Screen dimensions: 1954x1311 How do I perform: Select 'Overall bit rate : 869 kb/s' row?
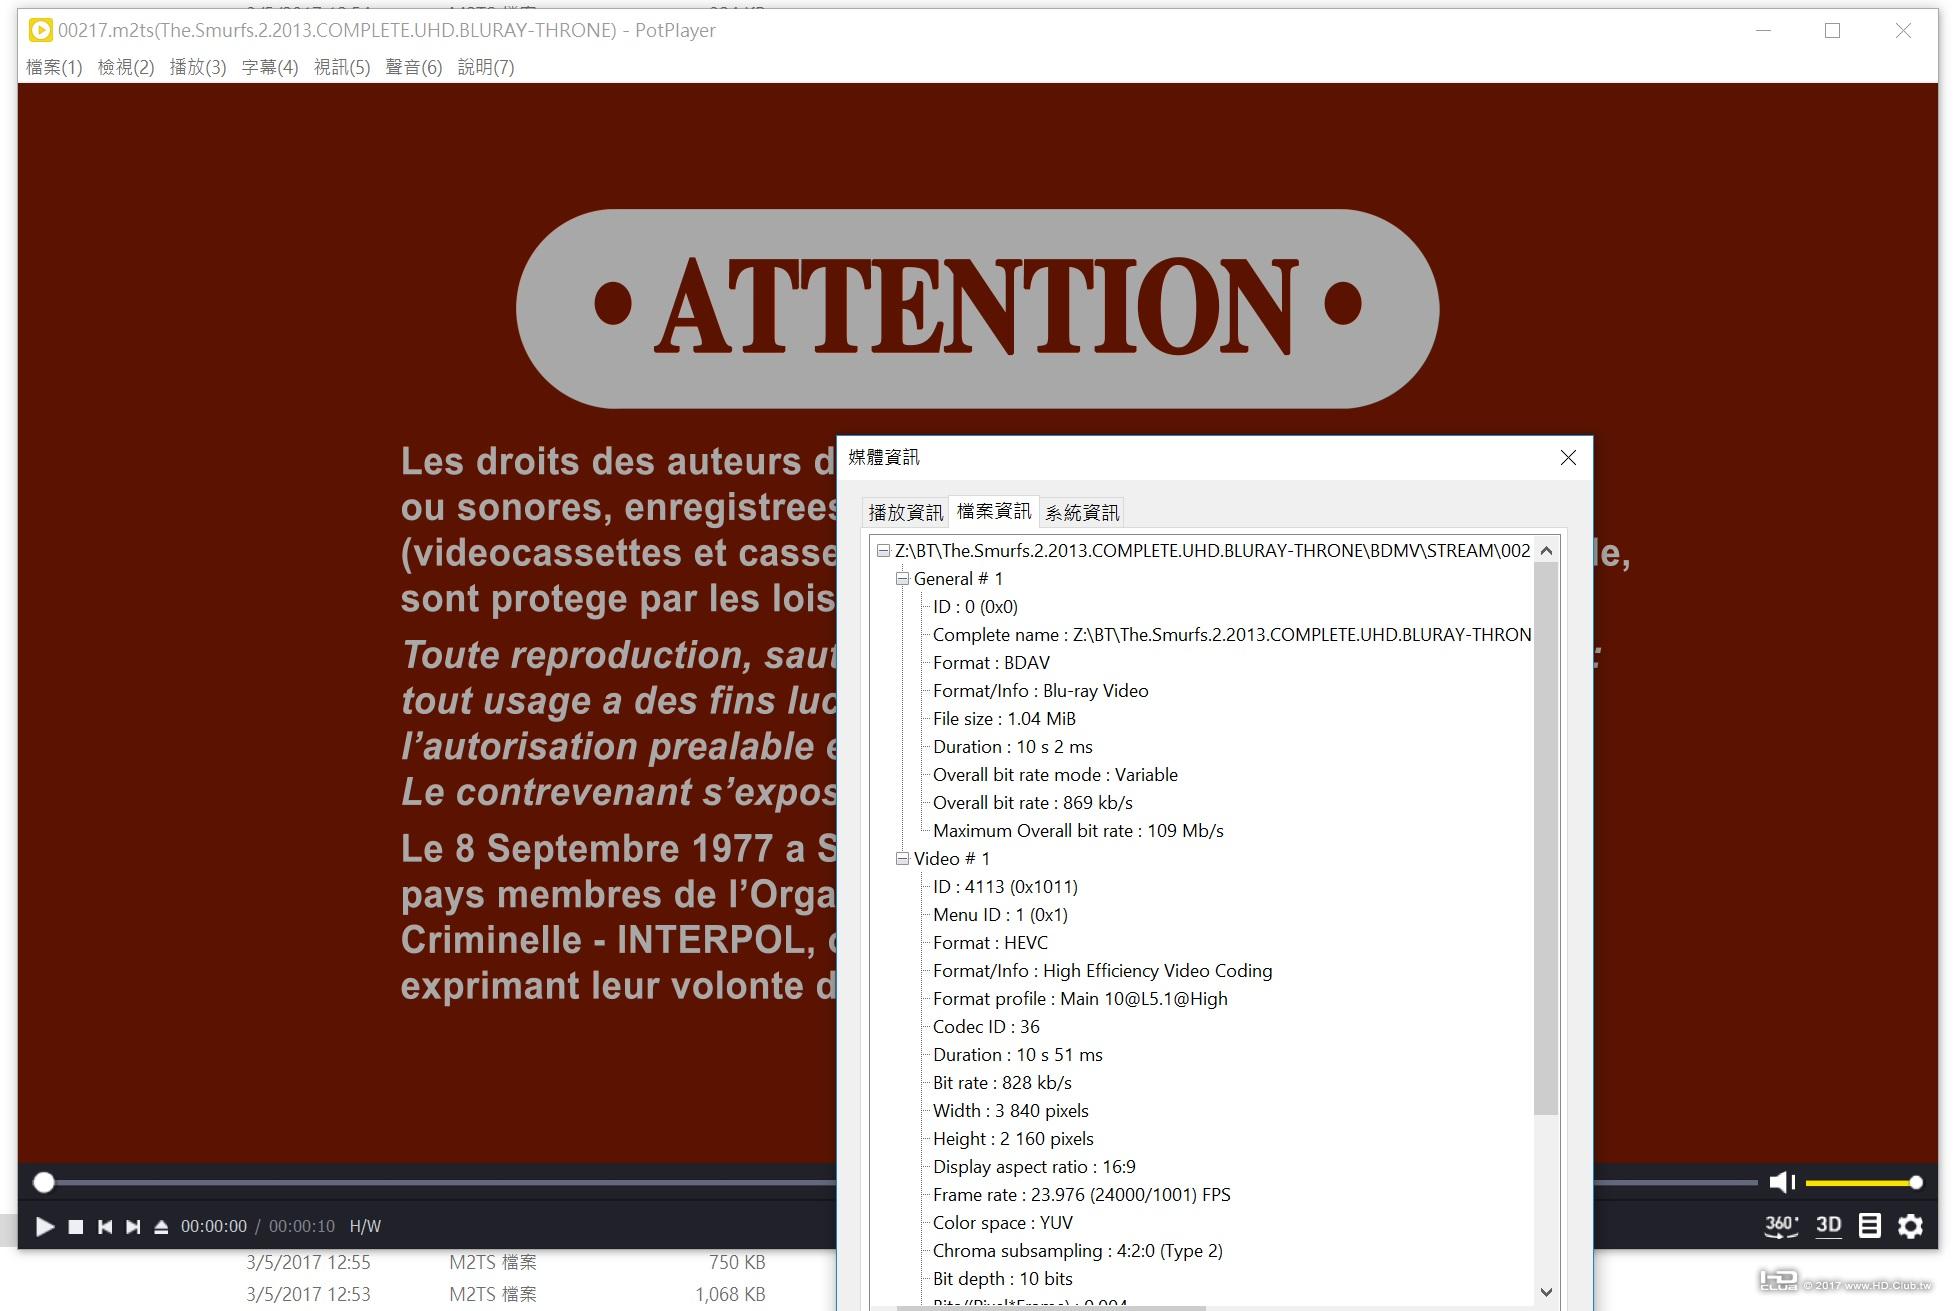click(1032, 802)
